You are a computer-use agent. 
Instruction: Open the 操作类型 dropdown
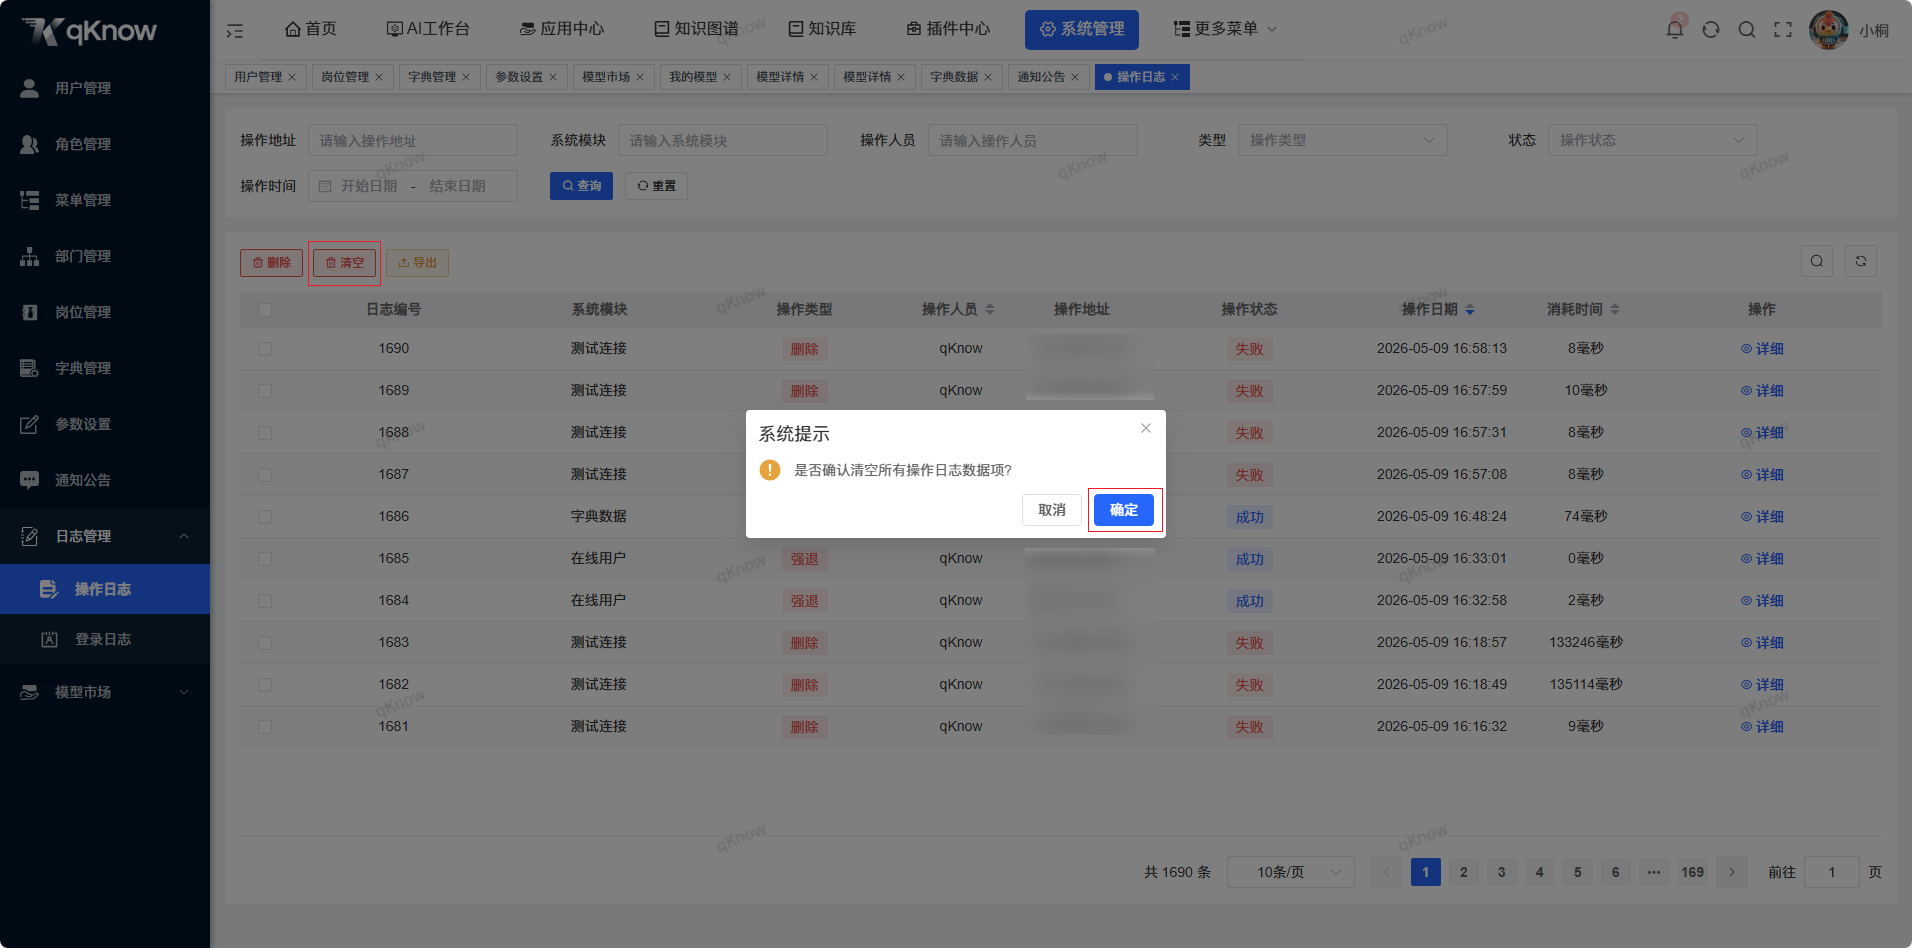(1342, 140)
